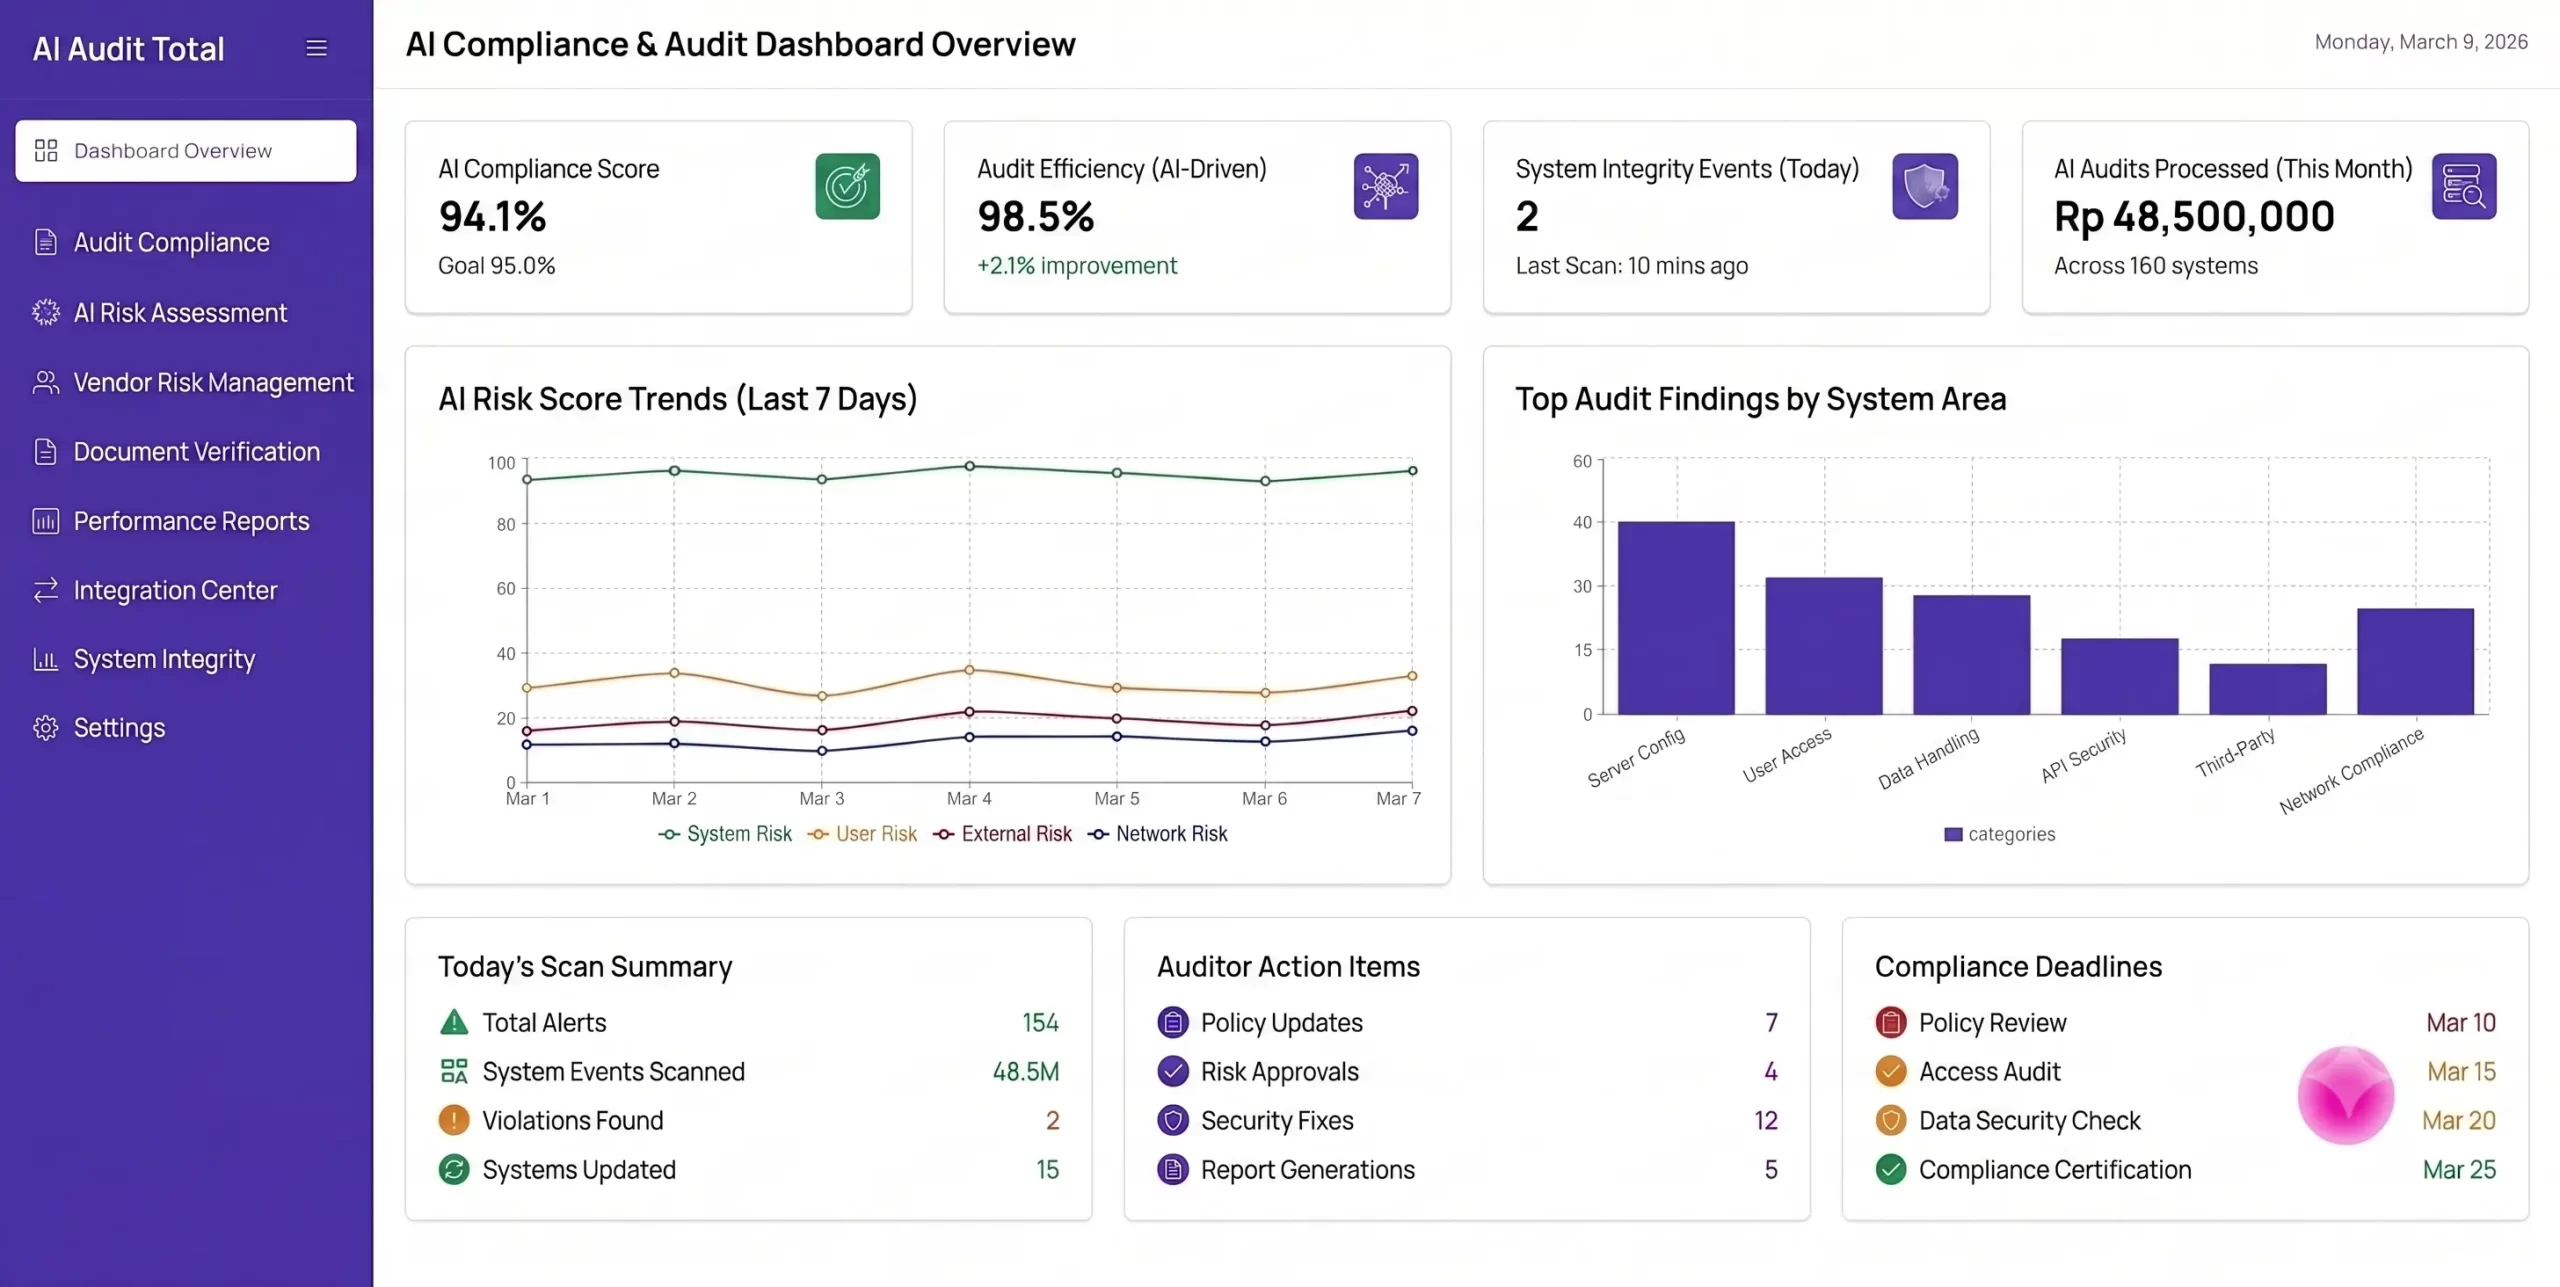Screen dimensions: 2560x1287
Task: Click the AI Audits Processed search icon
Action: pyautogui.click(x=2464, y=186)
